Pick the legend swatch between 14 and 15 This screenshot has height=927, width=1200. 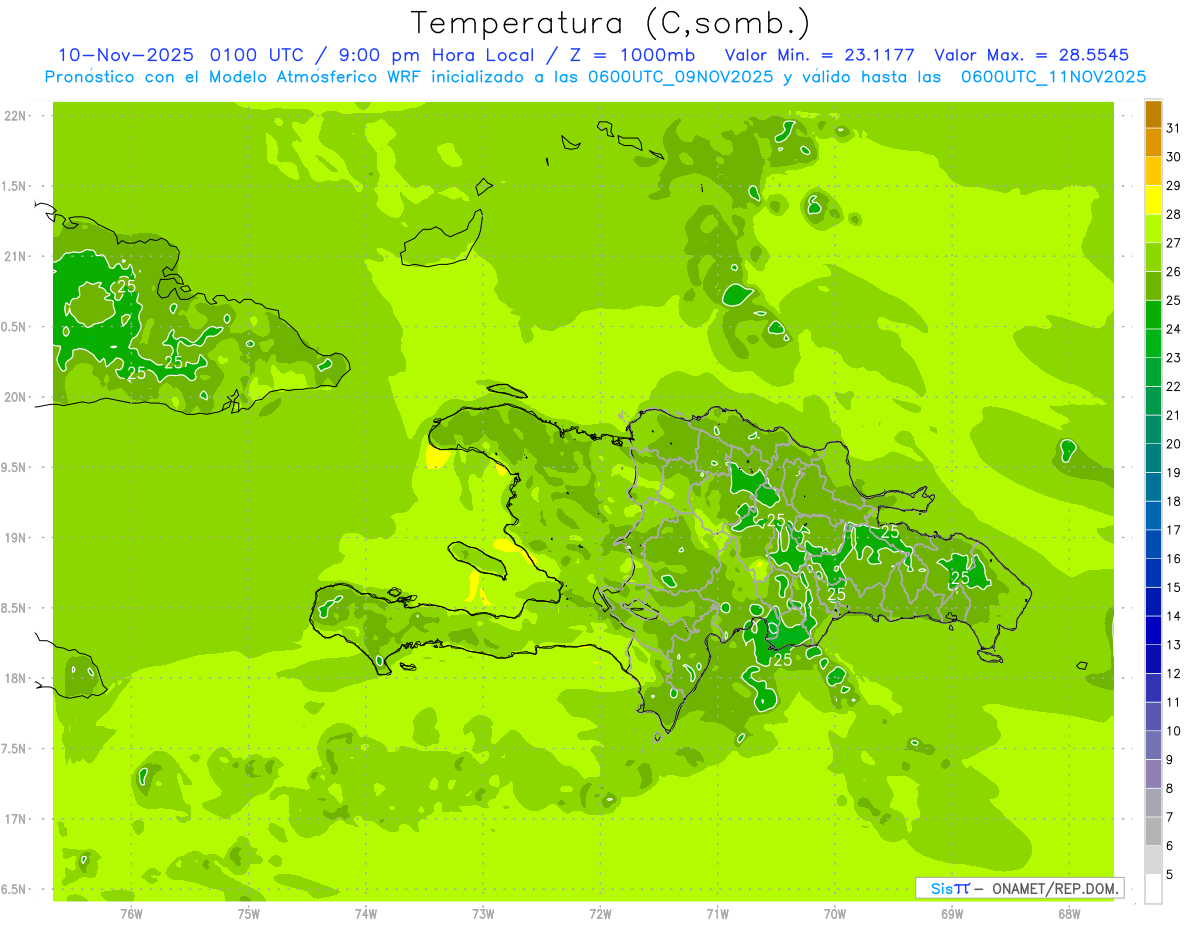pos(1153,602)
